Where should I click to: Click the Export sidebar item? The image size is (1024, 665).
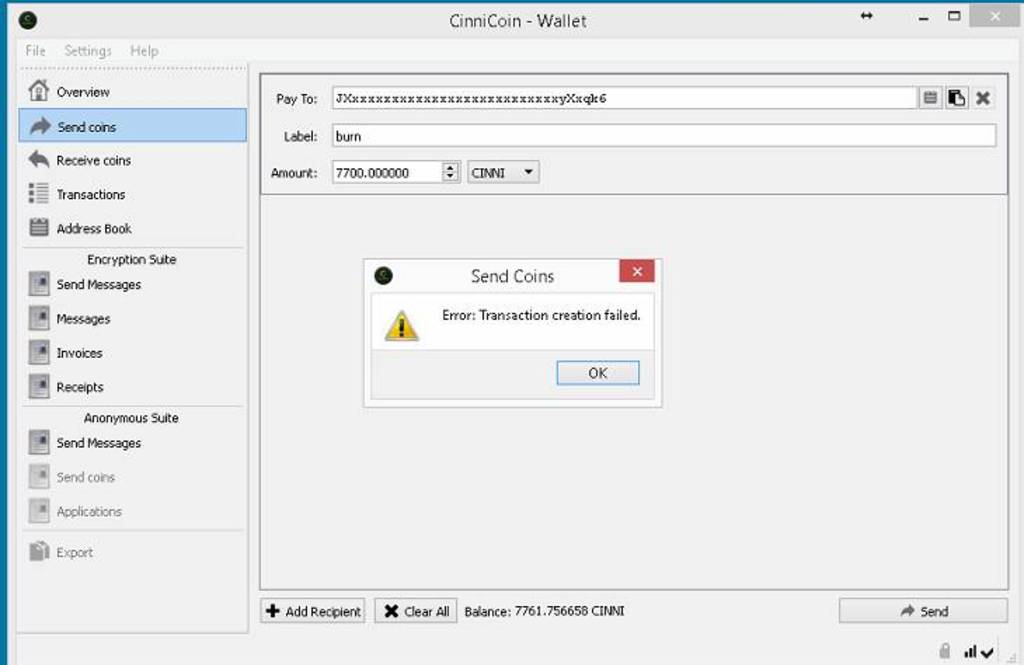click(133, 552)
